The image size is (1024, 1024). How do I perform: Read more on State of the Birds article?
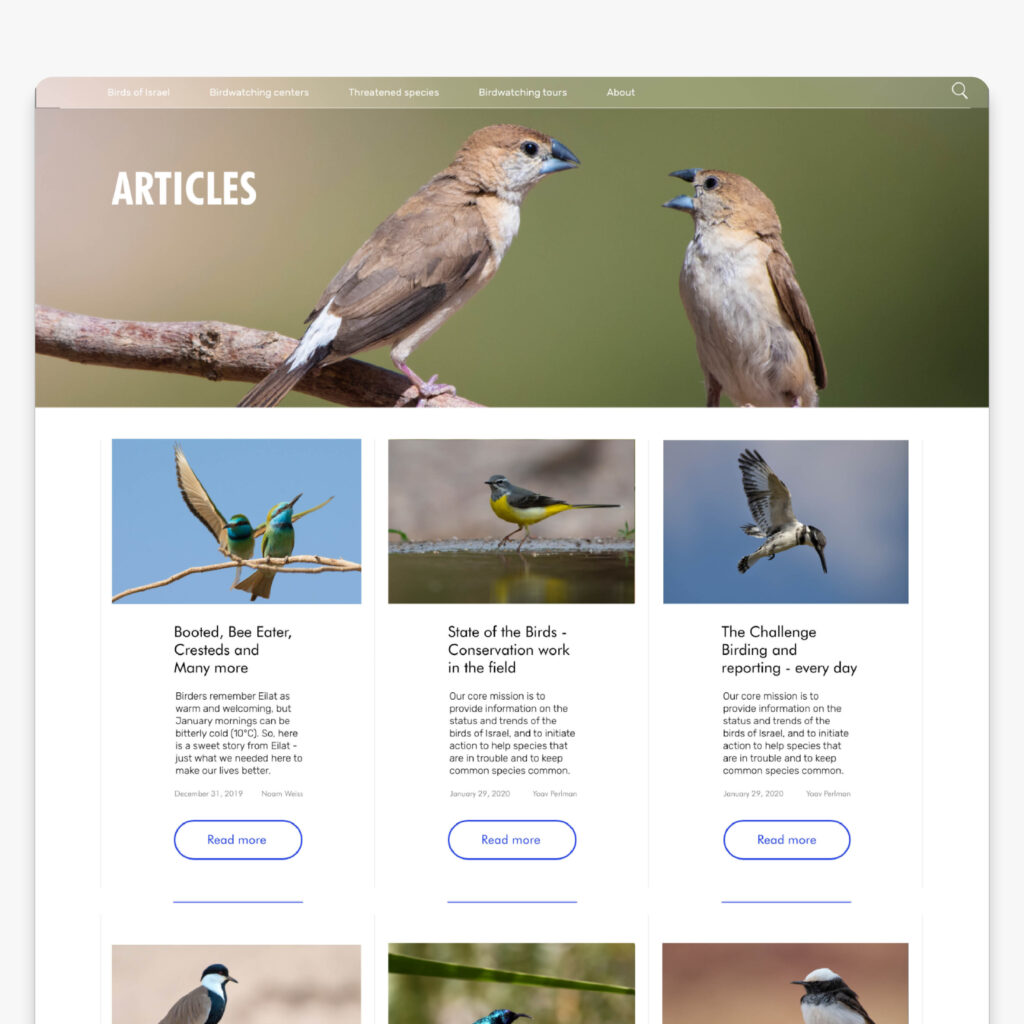(x=512, y=840)
